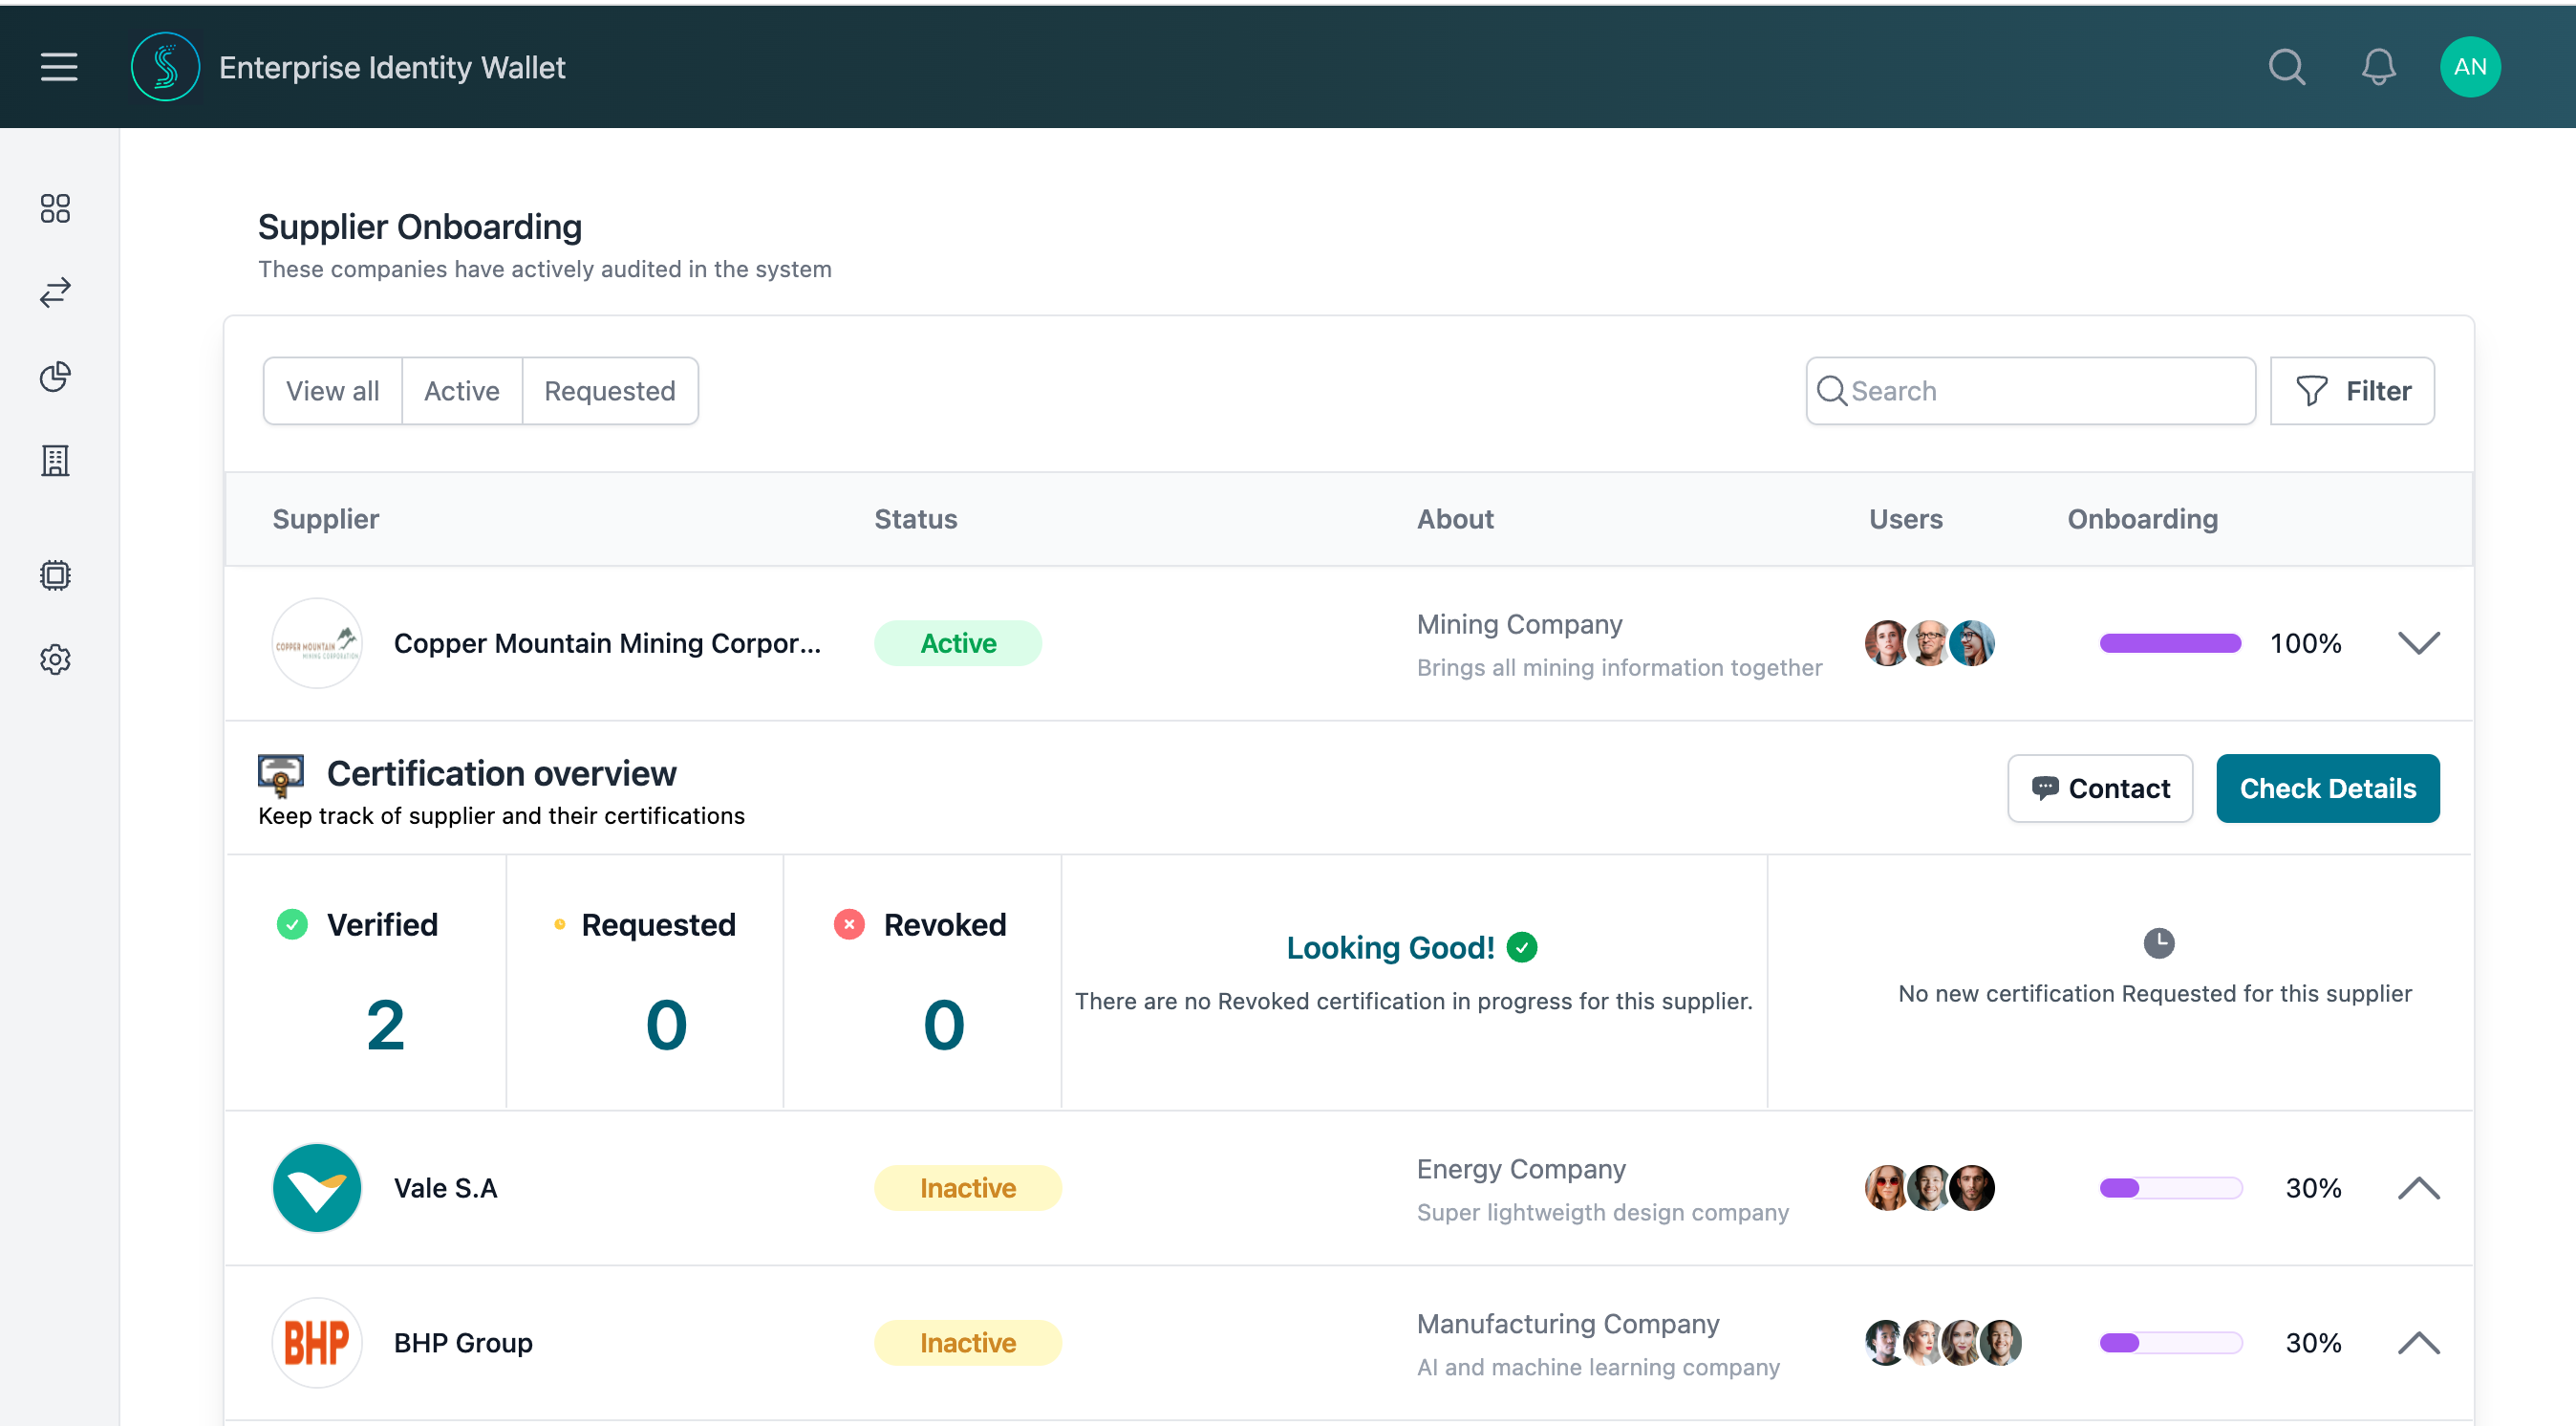The image size is (2576, 1426).
Task: Select the View all filter tab
Action: click(x=333, y=390)
